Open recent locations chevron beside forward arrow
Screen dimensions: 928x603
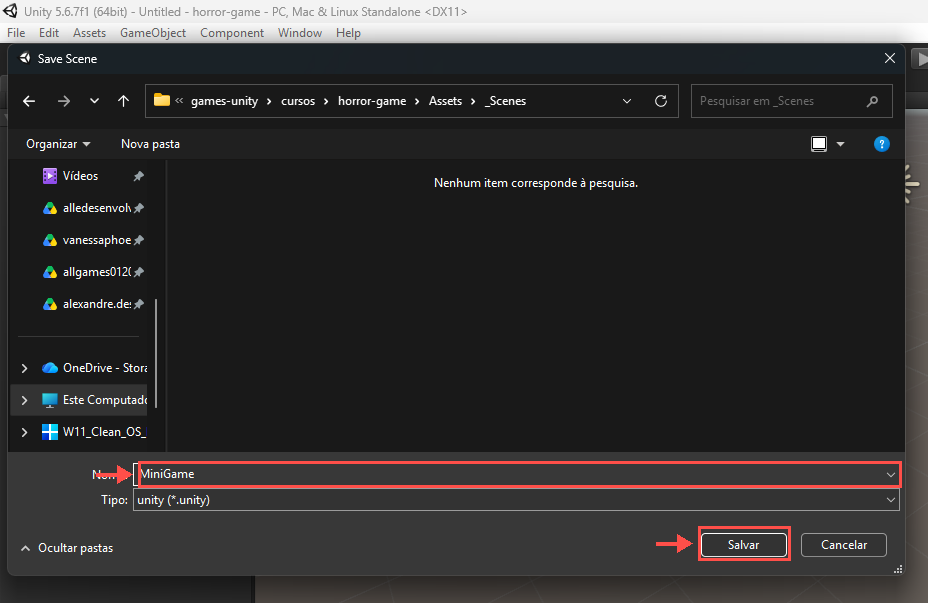coord(94,101)
